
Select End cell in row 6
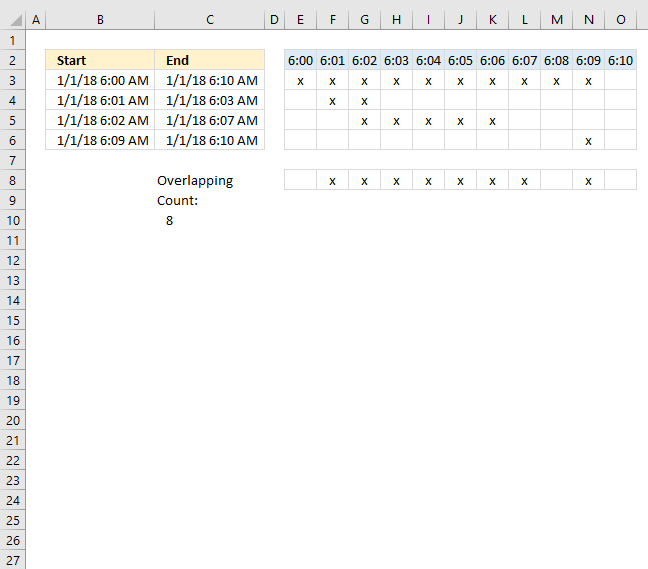tap(210, 140)
